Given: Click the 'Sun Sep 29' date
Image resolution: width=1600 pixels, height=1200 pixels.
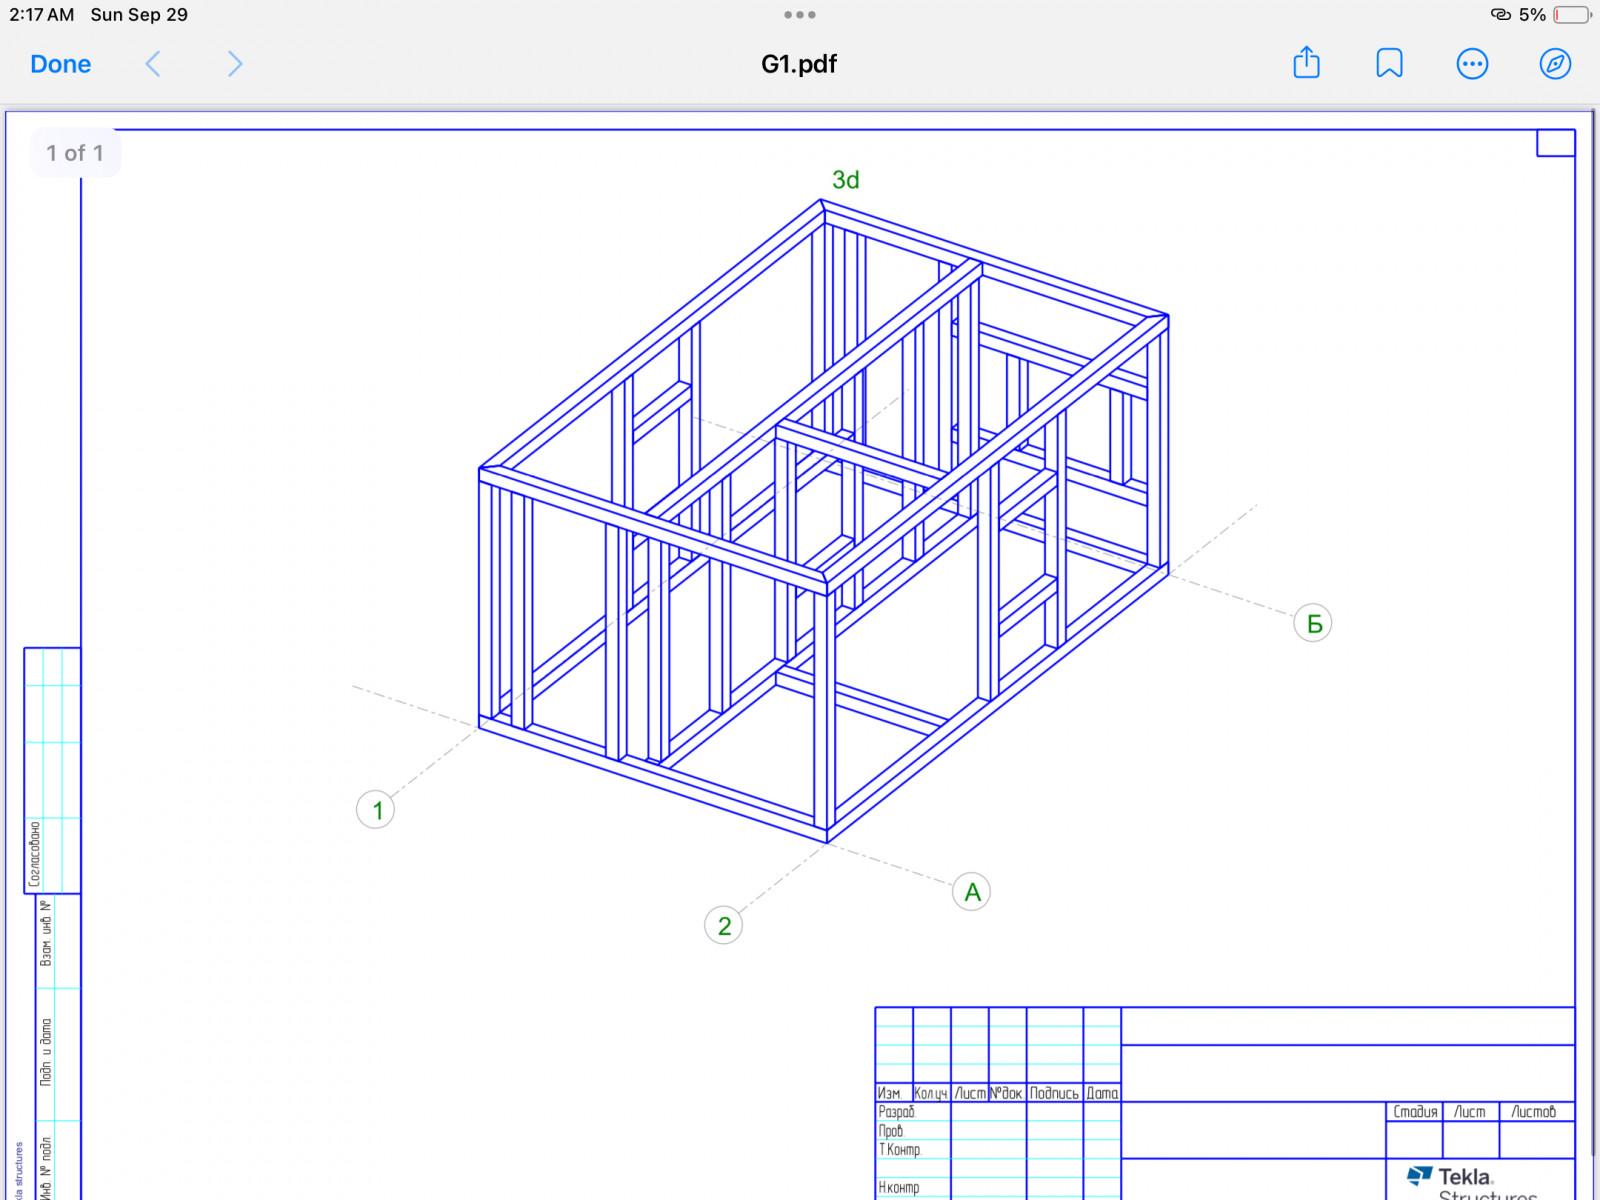Looking at the screenshot, I should tap(139, 15).
